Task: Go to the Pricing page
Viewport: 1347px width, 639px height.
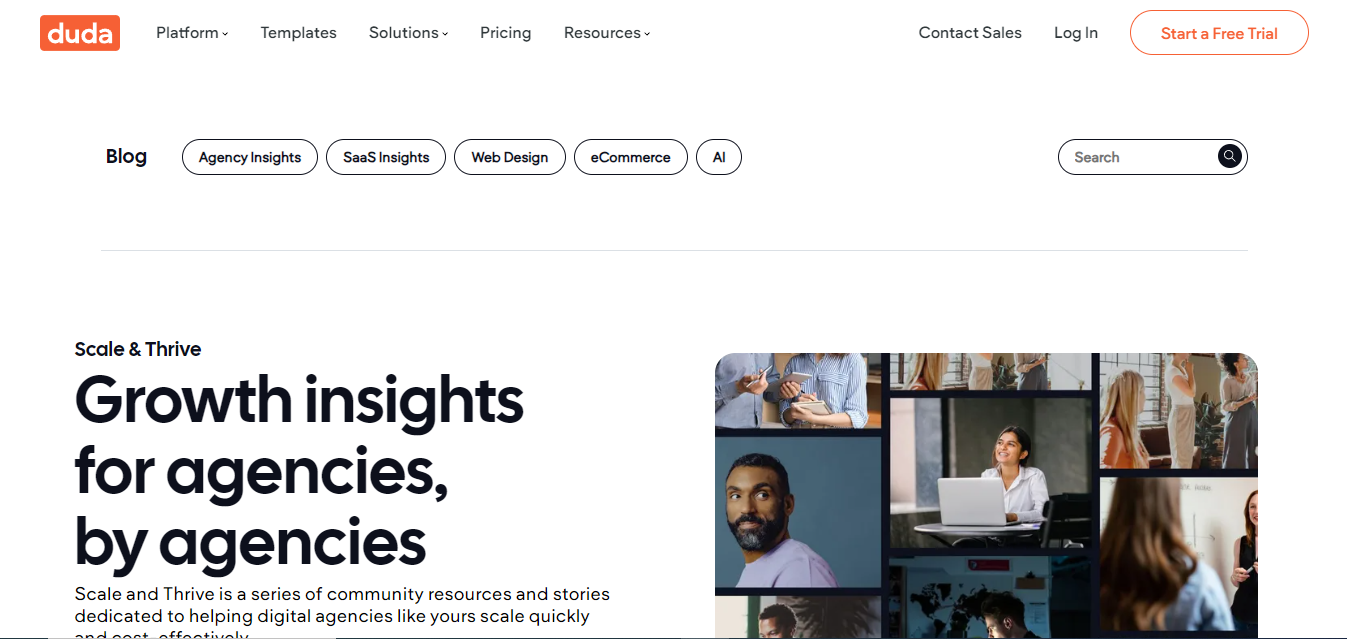Action: (x=505, y=33)
